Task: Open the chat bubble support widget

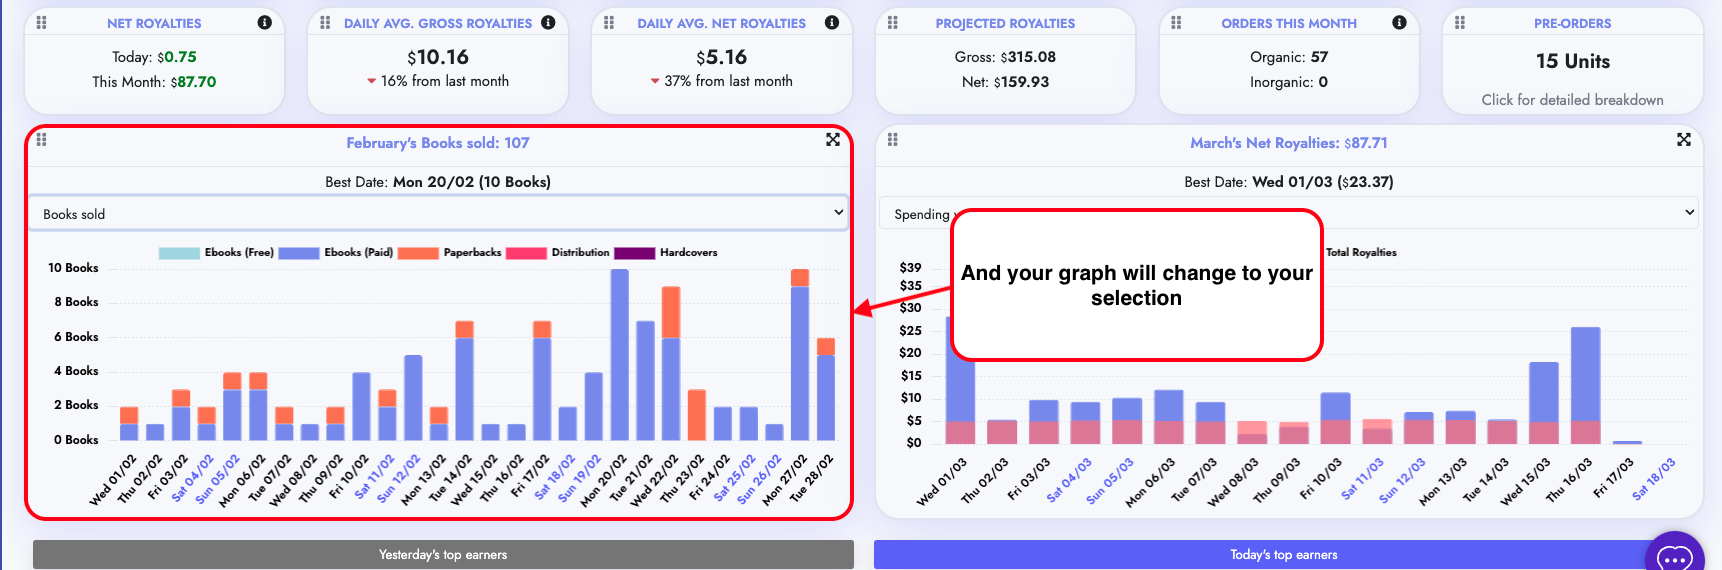Action: (x=1674, y=556)
